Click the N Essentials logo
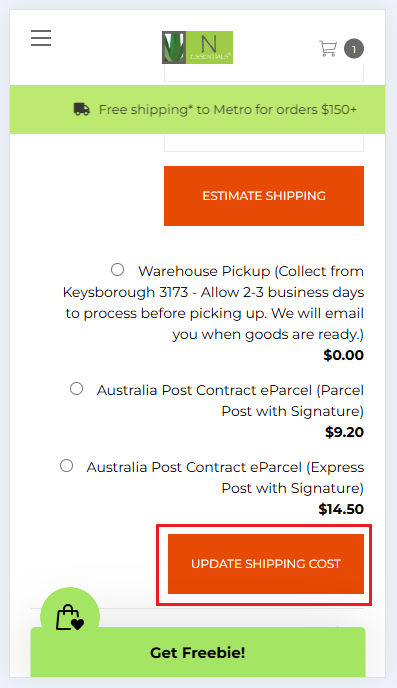The width and height of the screenshot is (397, 688). click(197, 47)
